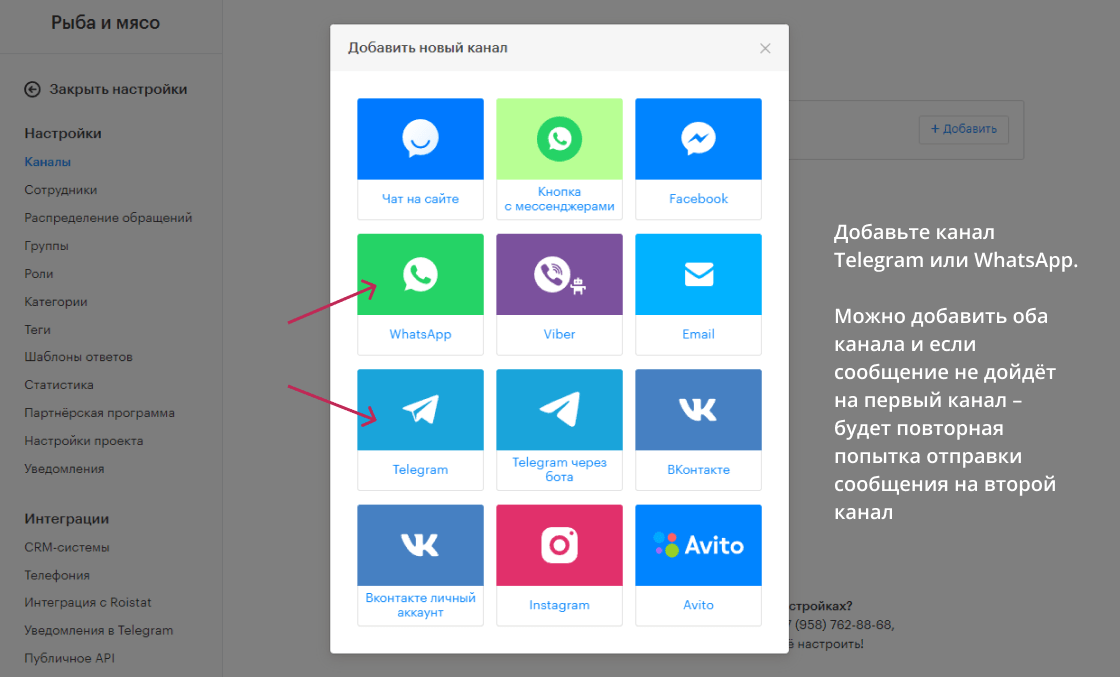This screenshot has width=1120, height=677.
Task: Click the Telegram через бота caption
Action: 559,469
